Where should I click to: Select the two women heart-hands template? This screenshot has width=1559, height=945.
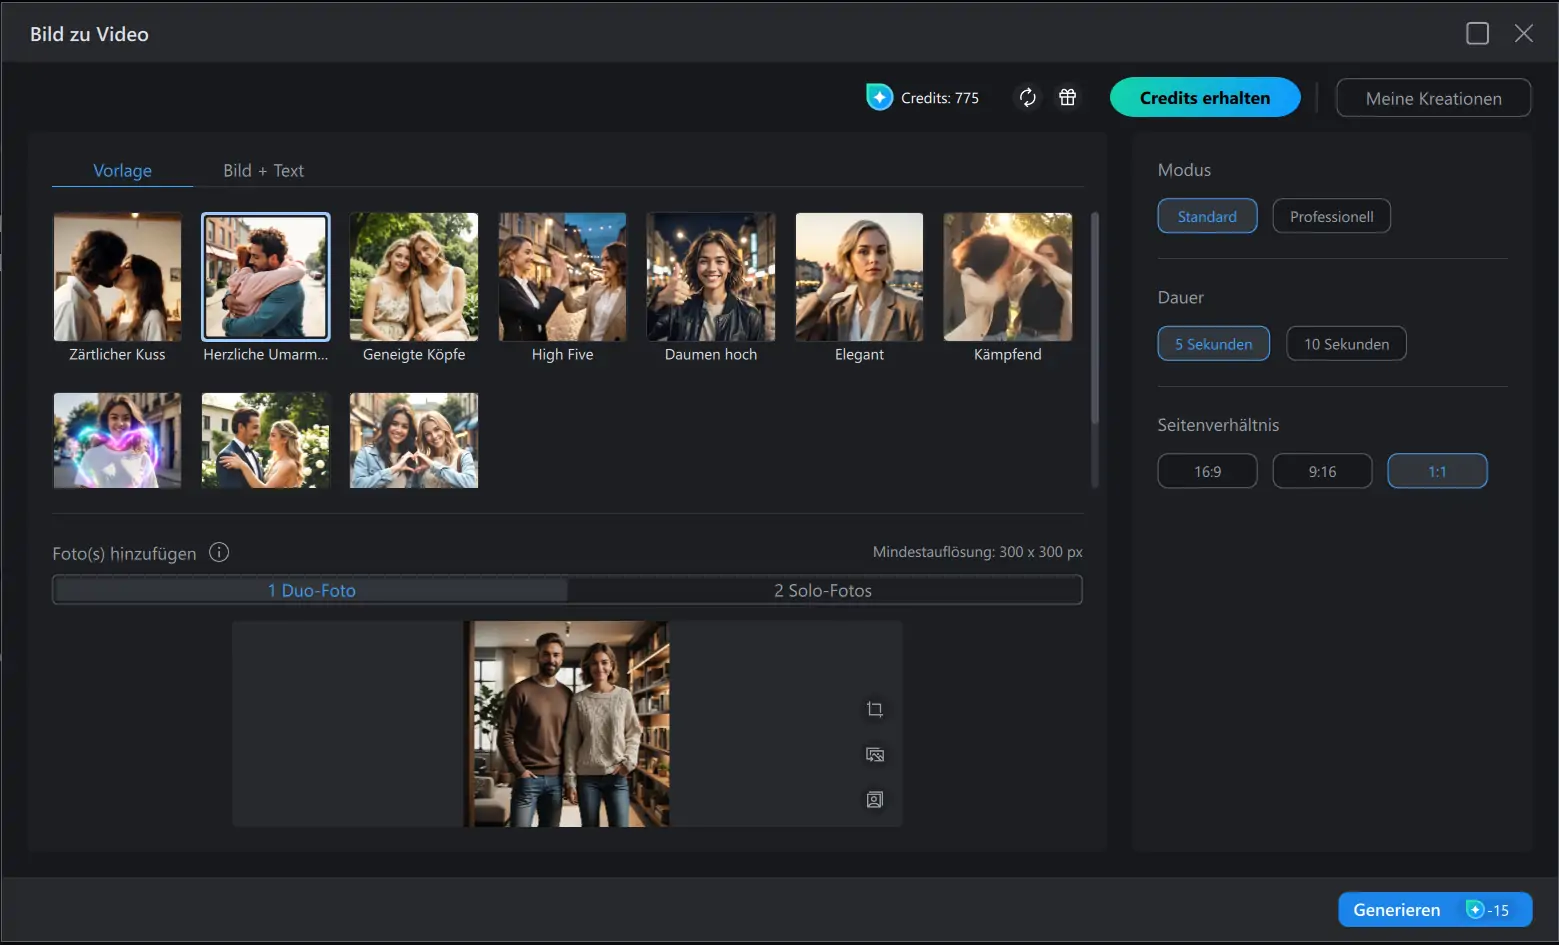click(x=414, y=440)
